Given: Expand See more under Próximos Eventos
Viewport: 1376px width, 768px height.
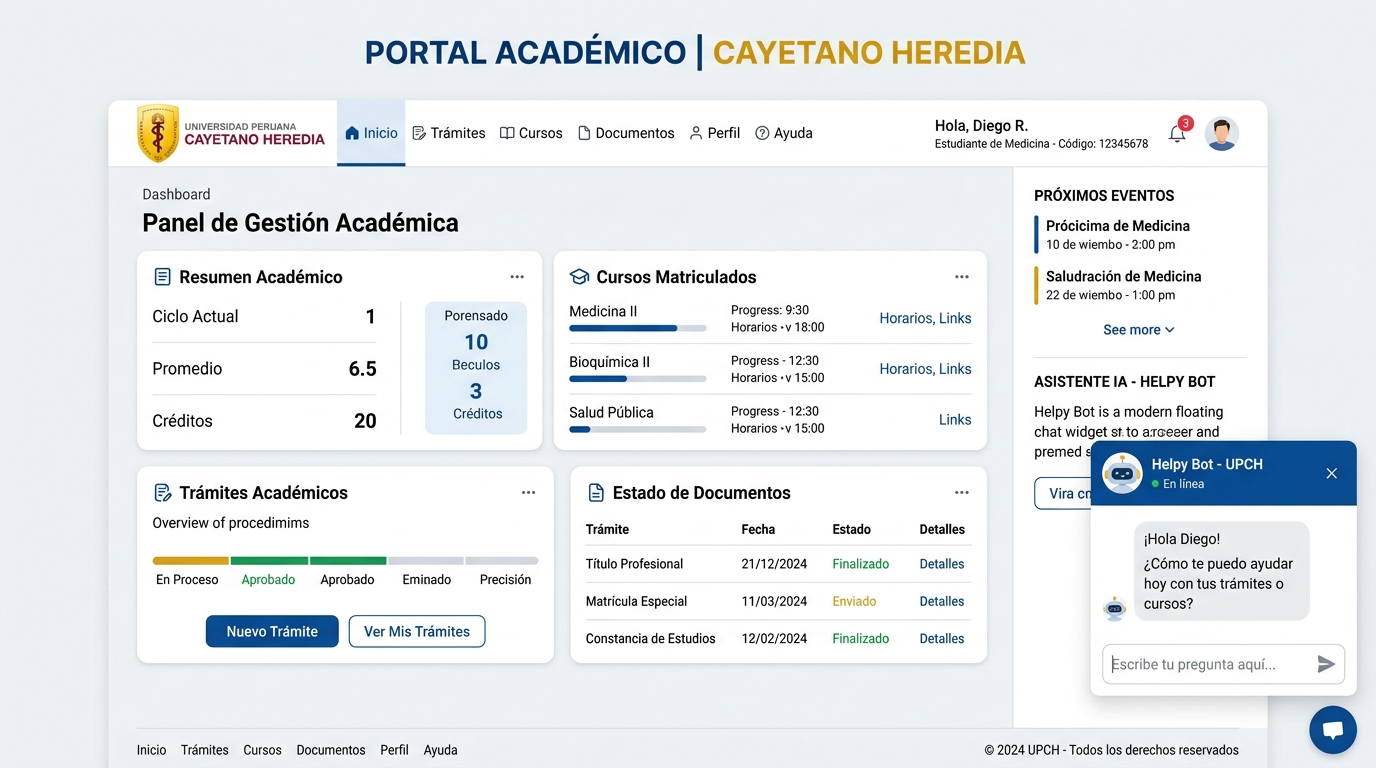Looking at the screenshot, I should [x=1139, y=330].
